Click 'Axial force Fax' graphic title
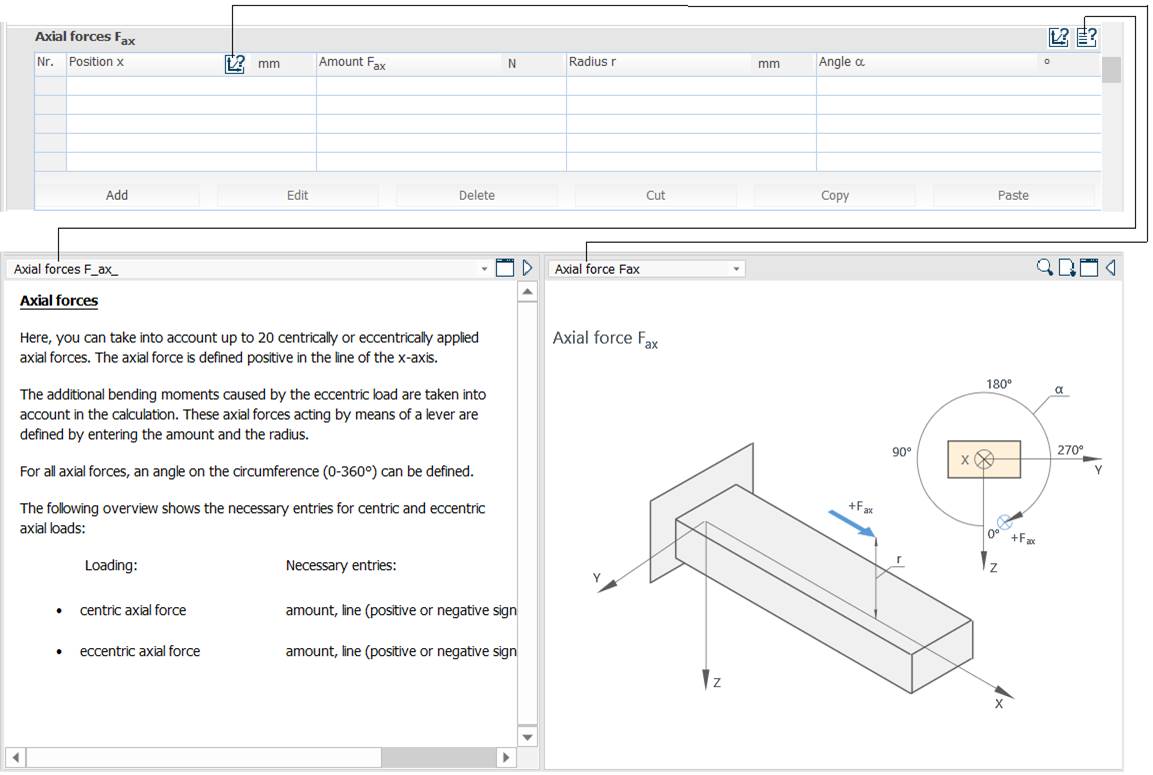This screenshot has width=1153, height=775. (605, 339)
